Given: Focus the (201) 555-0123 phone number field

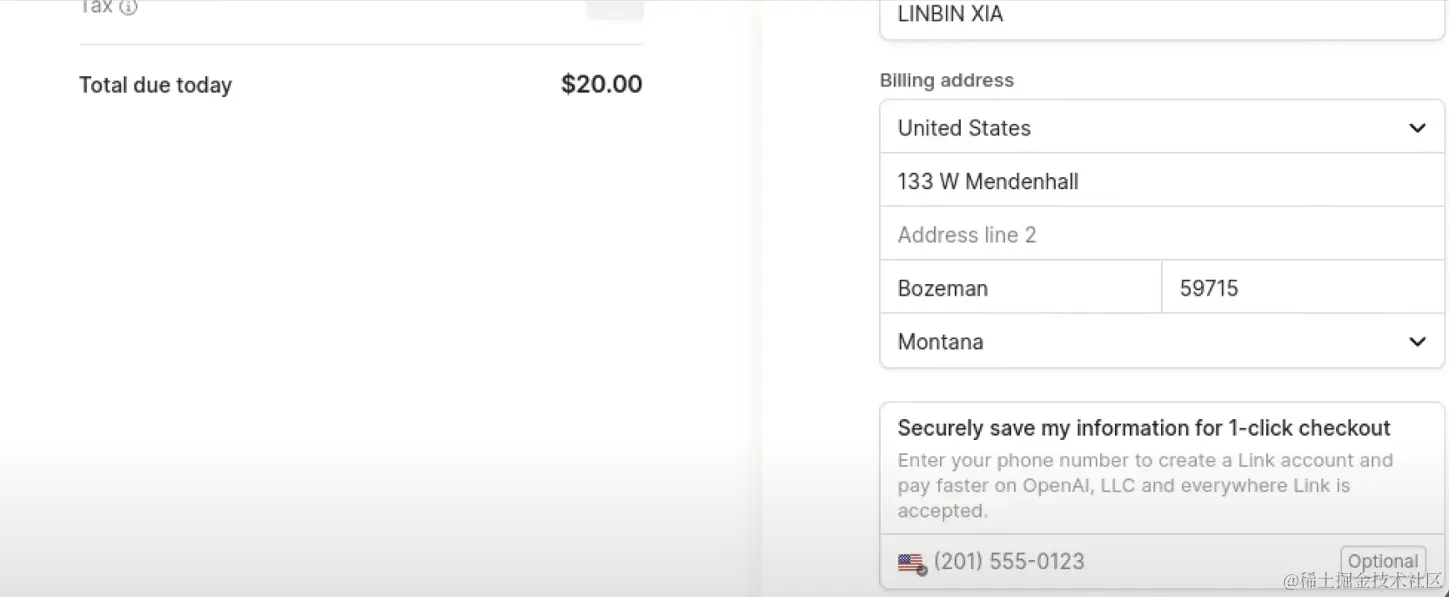Looking at the screenshot, I should [1100, 562].
